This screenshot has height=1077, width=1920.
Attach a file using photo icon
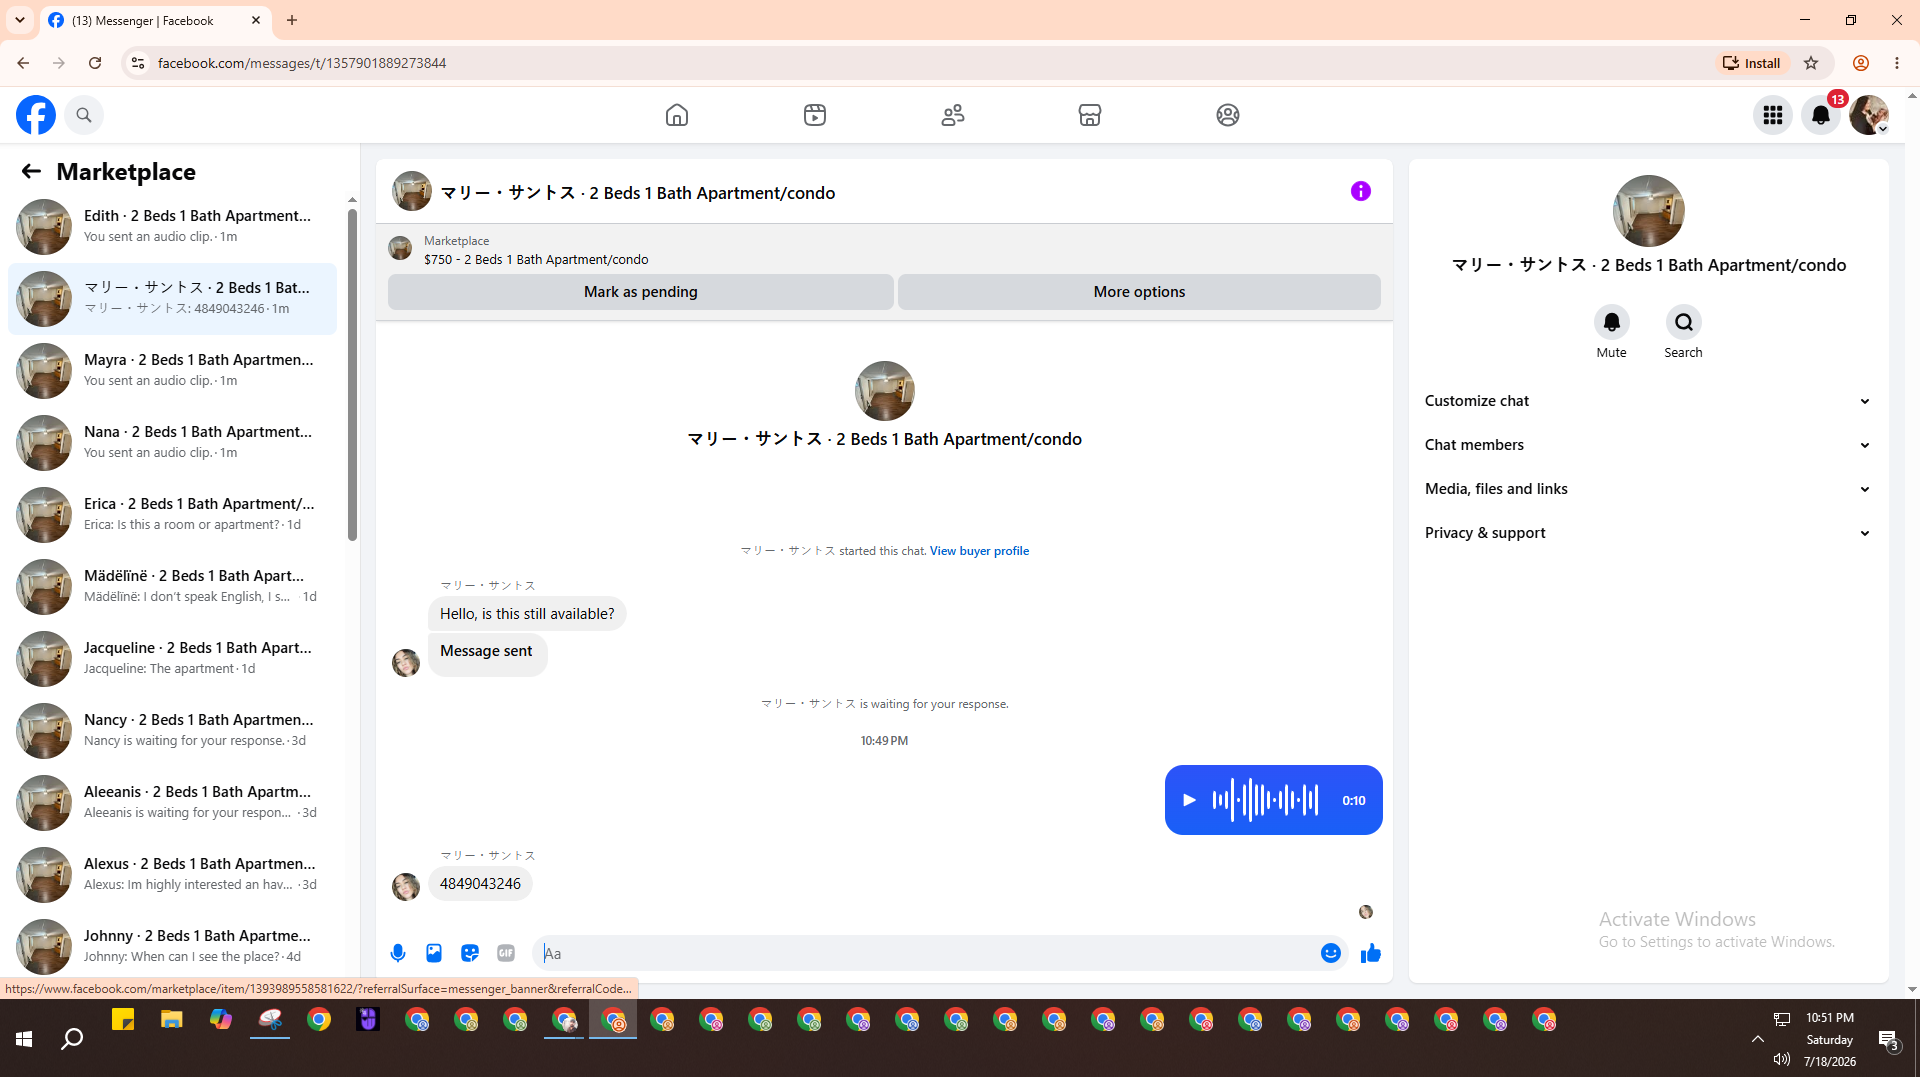(x=434, y=953)
